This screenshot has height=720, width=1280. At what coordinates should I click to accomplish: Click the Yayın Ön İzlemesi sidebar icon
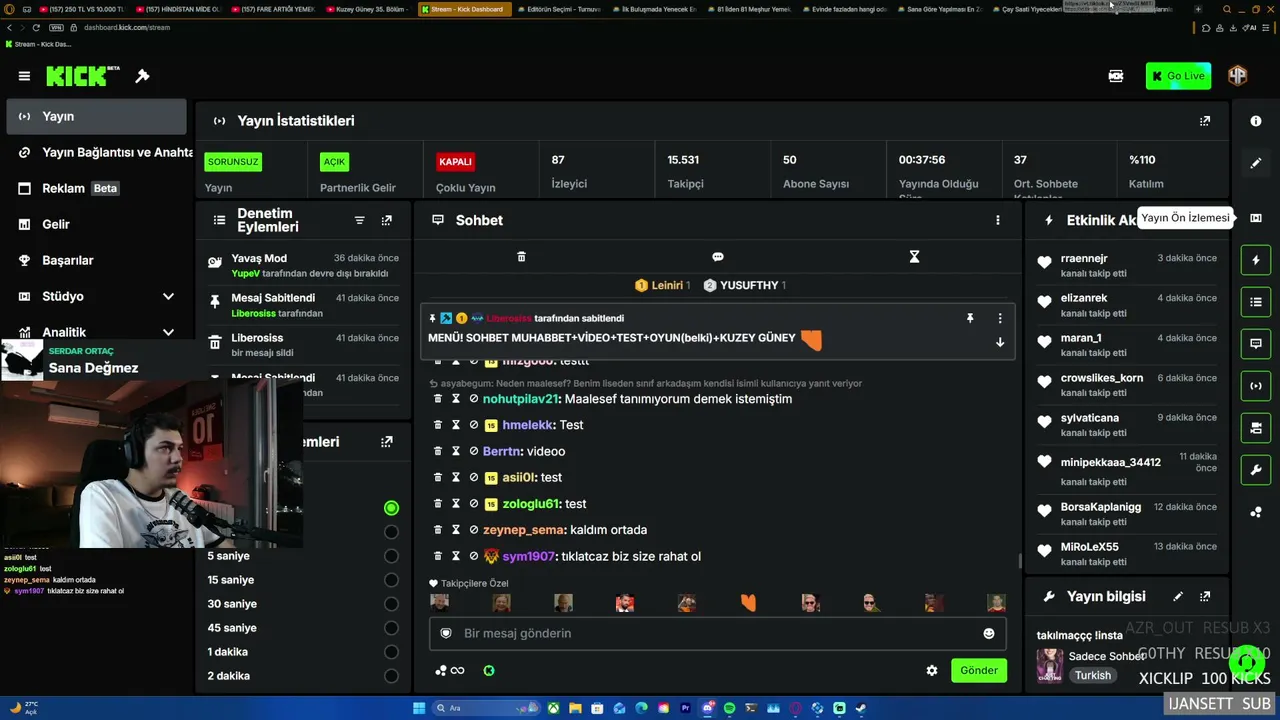tap(1256, 218)
